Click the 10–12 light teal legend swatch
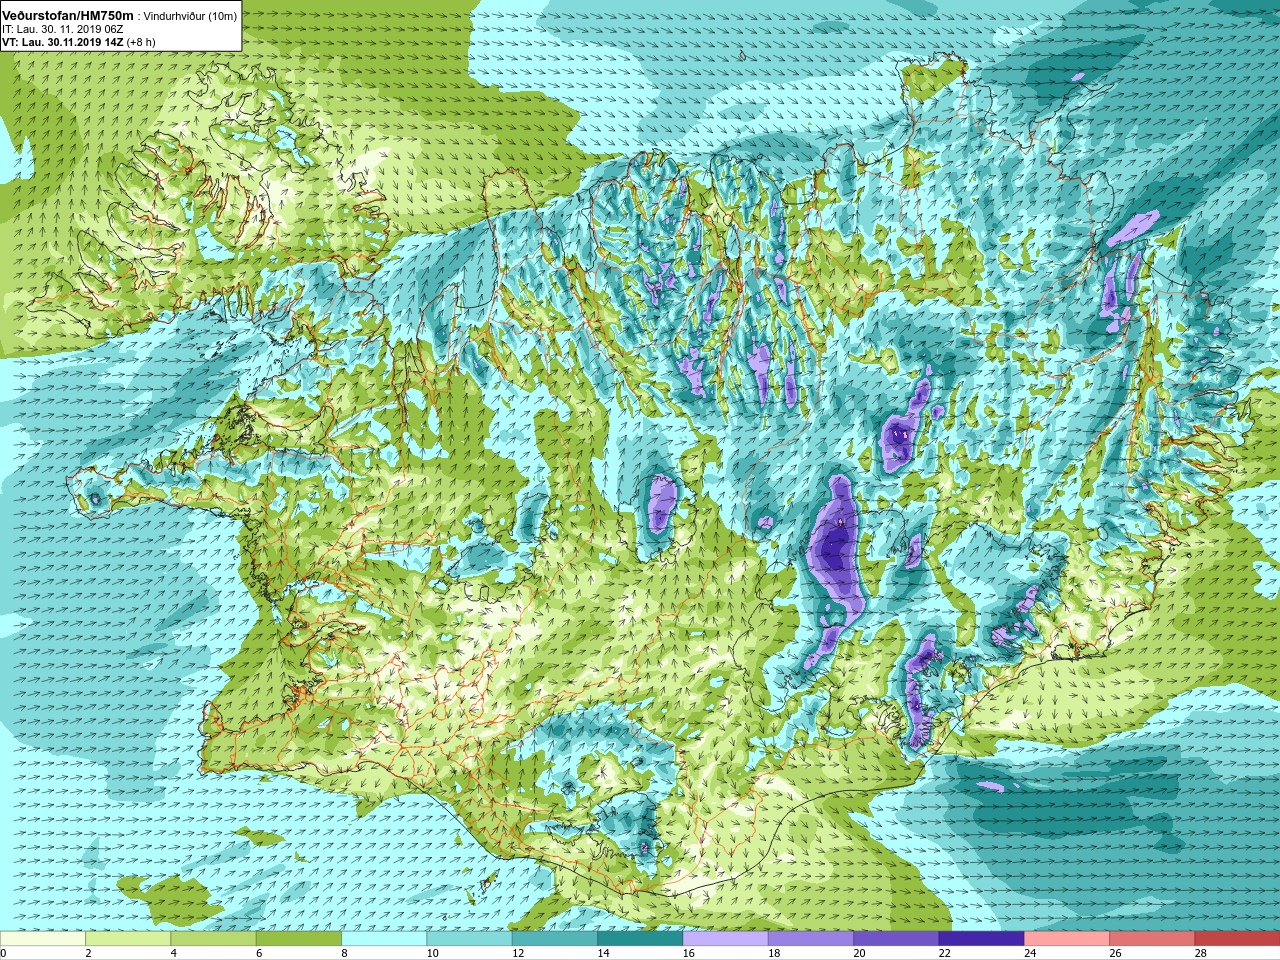Viewport: 1280px width, 960px height. point(469,939)
